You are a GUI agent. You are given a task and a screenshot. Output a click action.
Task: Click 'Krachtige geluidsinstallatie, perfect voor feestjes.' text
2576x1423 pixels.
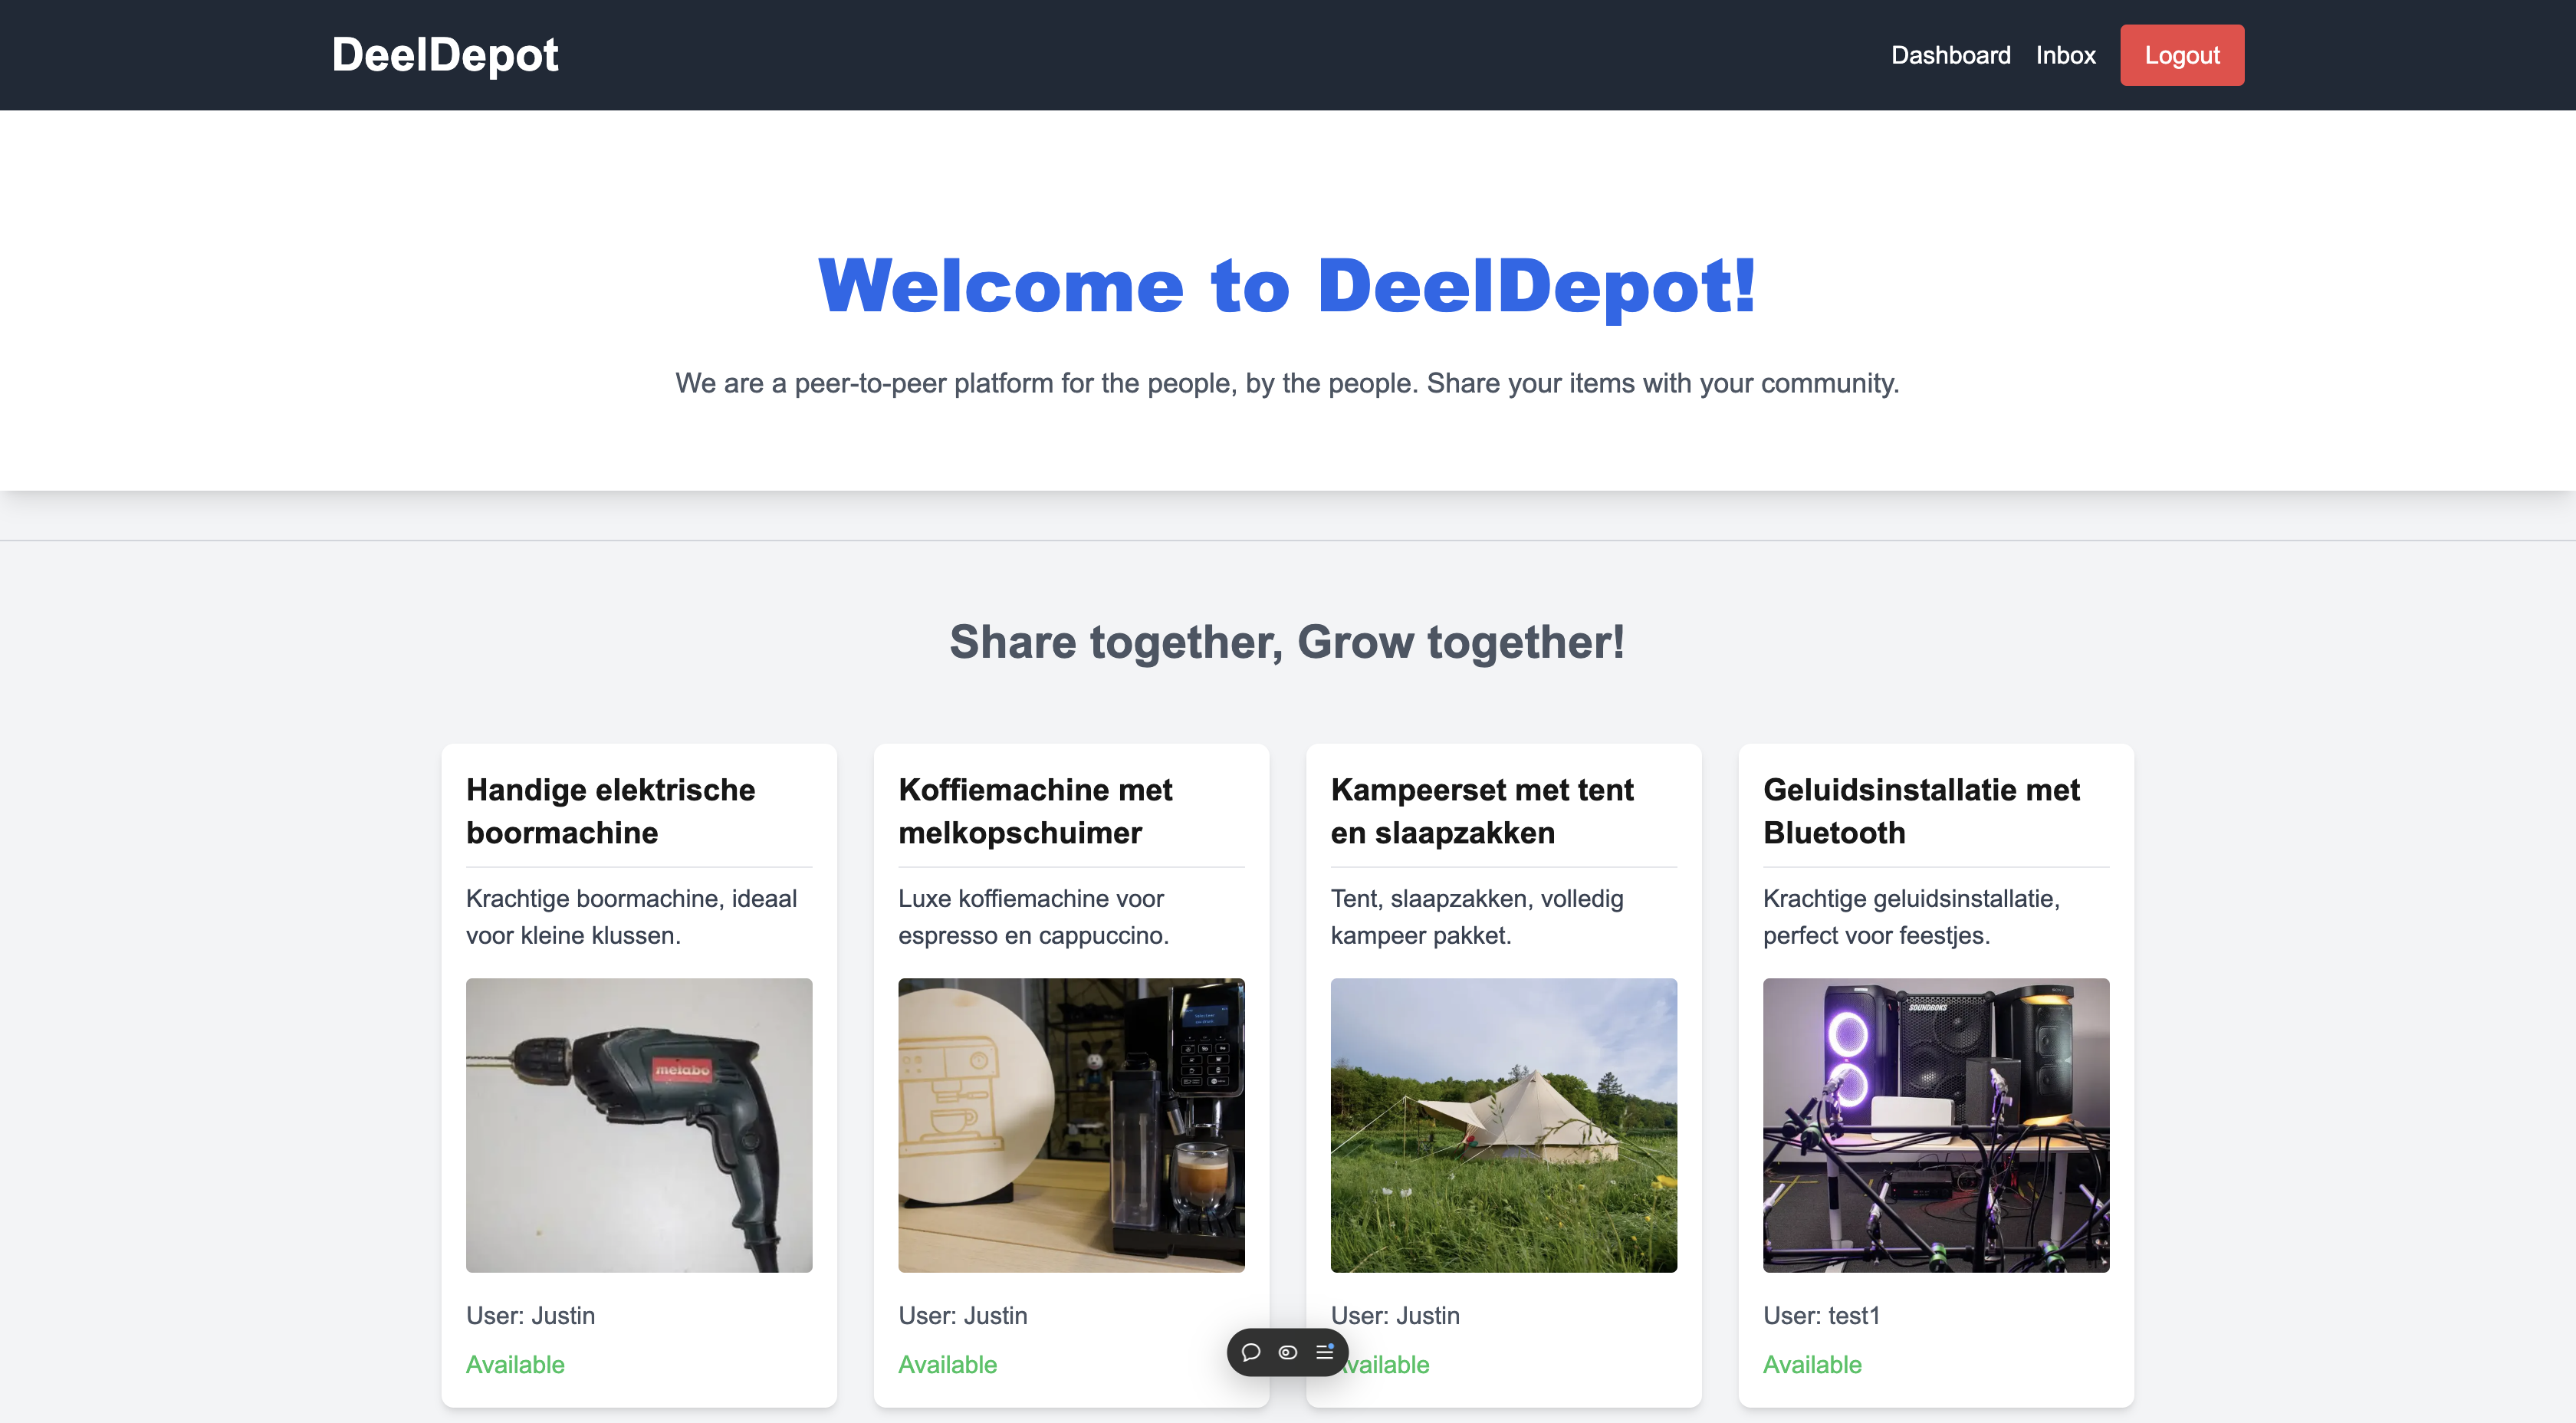(1911, 917)
